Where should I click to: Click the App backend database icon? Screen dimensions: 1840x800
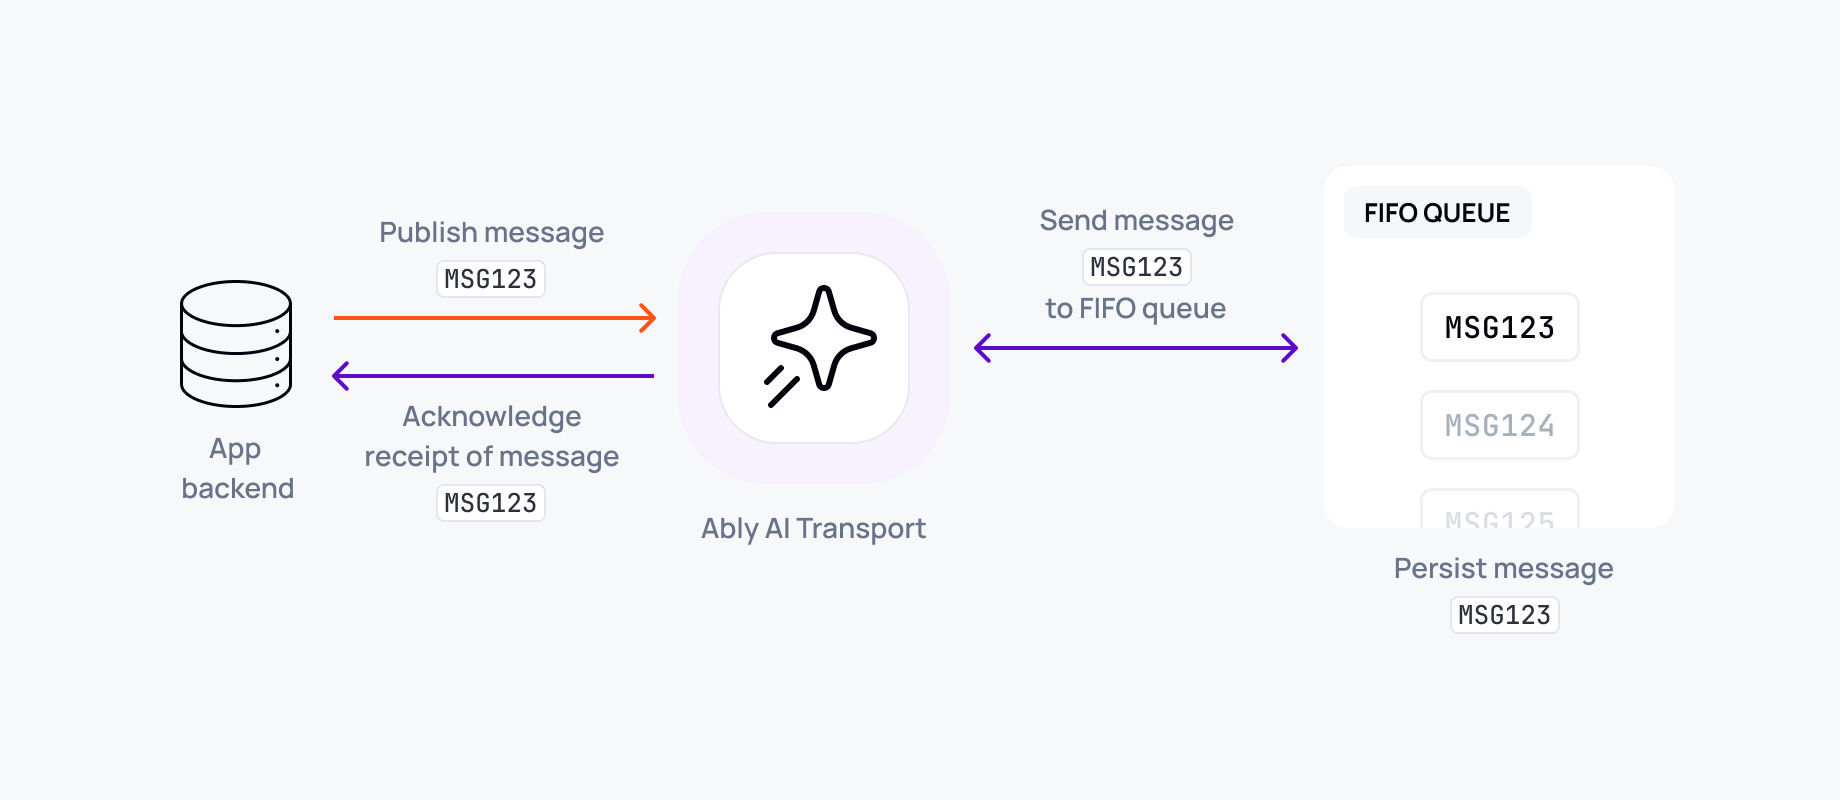pyautogui.click(x=236, y=343)
